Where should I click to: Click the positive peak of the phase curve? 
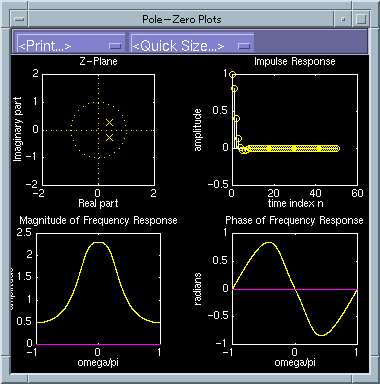(269, 243)
